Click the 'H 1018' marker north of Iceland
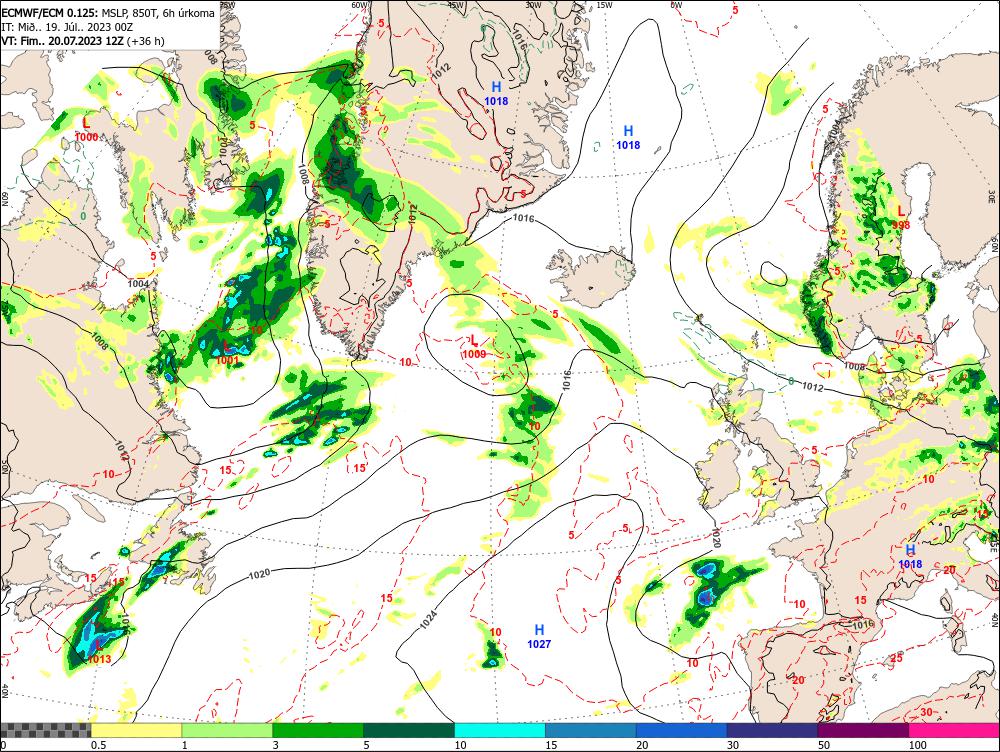Screen dimensions: 1000x752 628,137
